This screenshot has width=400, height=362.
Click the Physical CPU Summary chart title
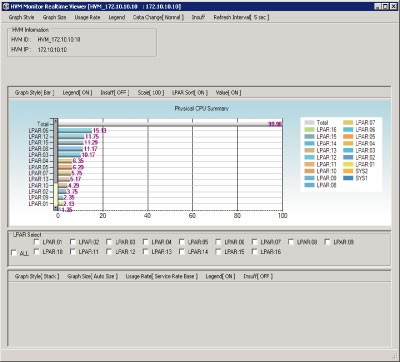pyautogui.click(x=202, y=109)
